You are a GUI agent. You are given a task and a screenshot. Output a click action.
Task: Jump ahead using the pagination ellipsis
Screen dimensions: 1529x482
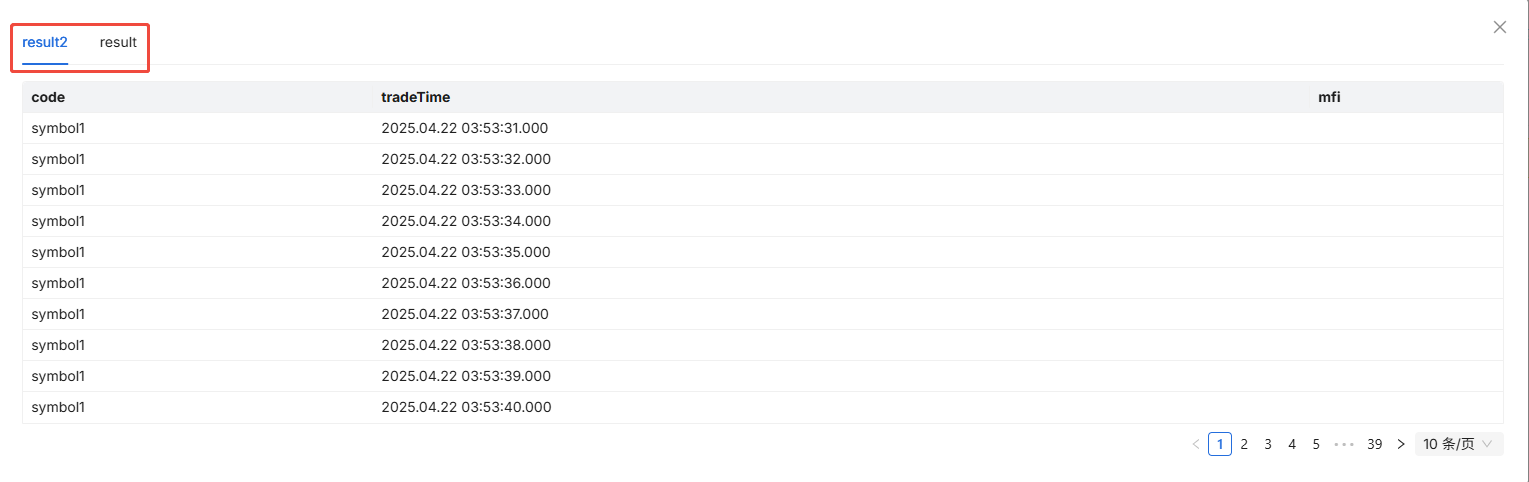click(1343, 444)
